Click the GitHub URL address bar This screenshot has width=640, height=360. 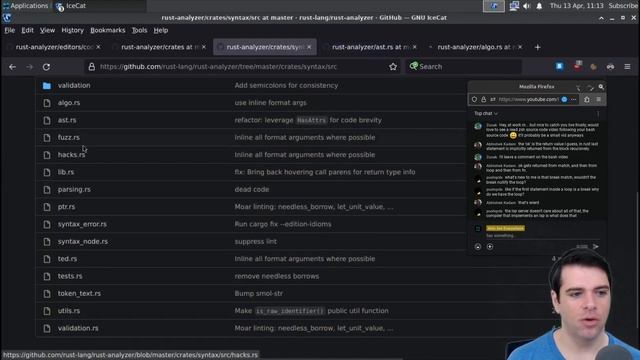(241, 67)
